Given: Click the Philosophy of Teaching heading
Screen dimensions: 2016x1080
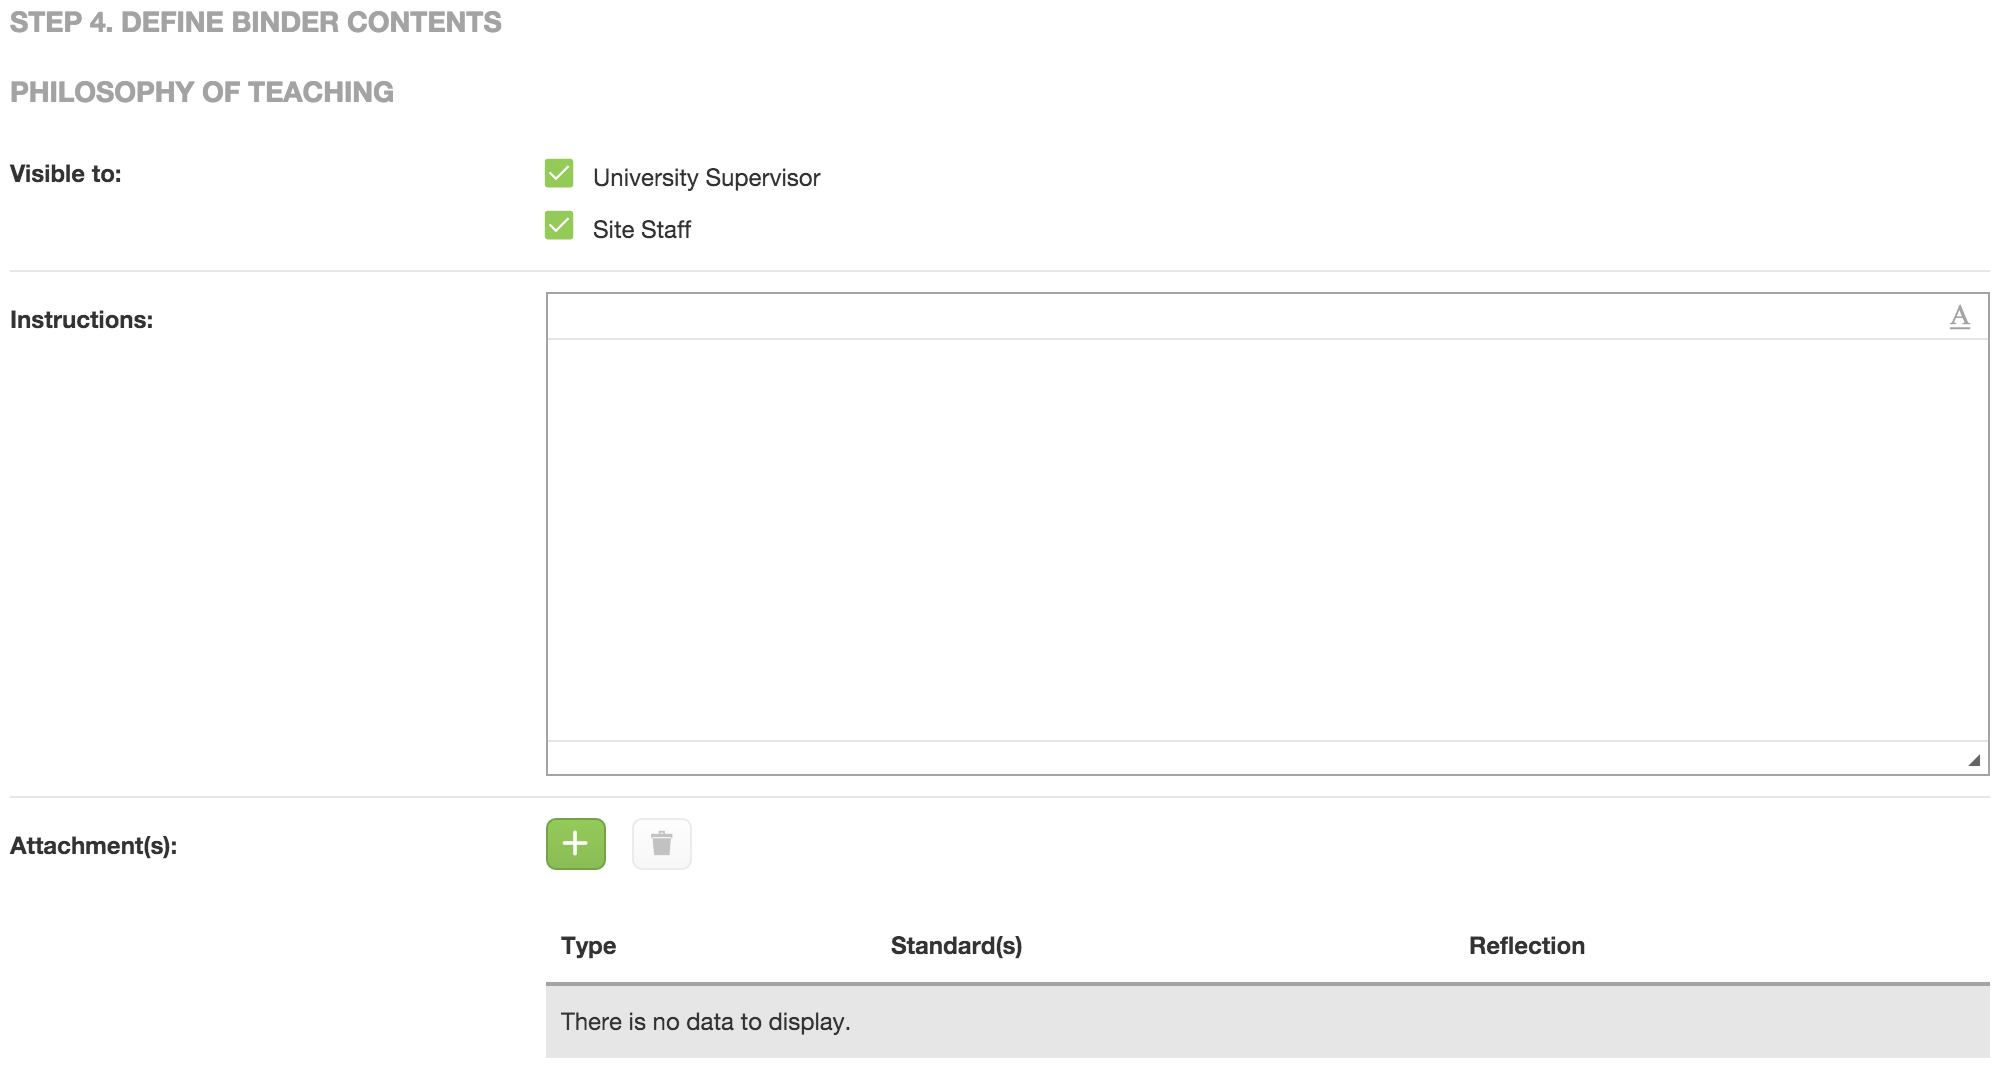Looking at the screenshot, I should (202, 92).
